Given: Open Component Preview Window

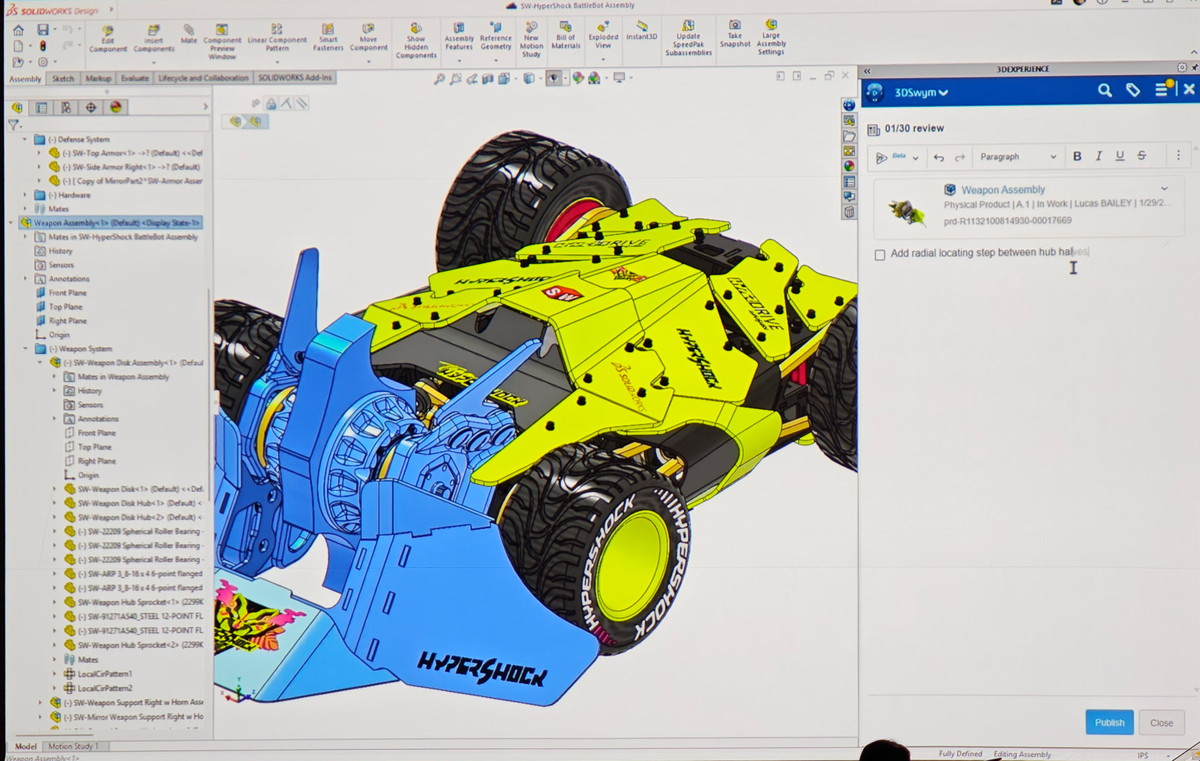Looking at the screenshot, I should coord(222,42).
